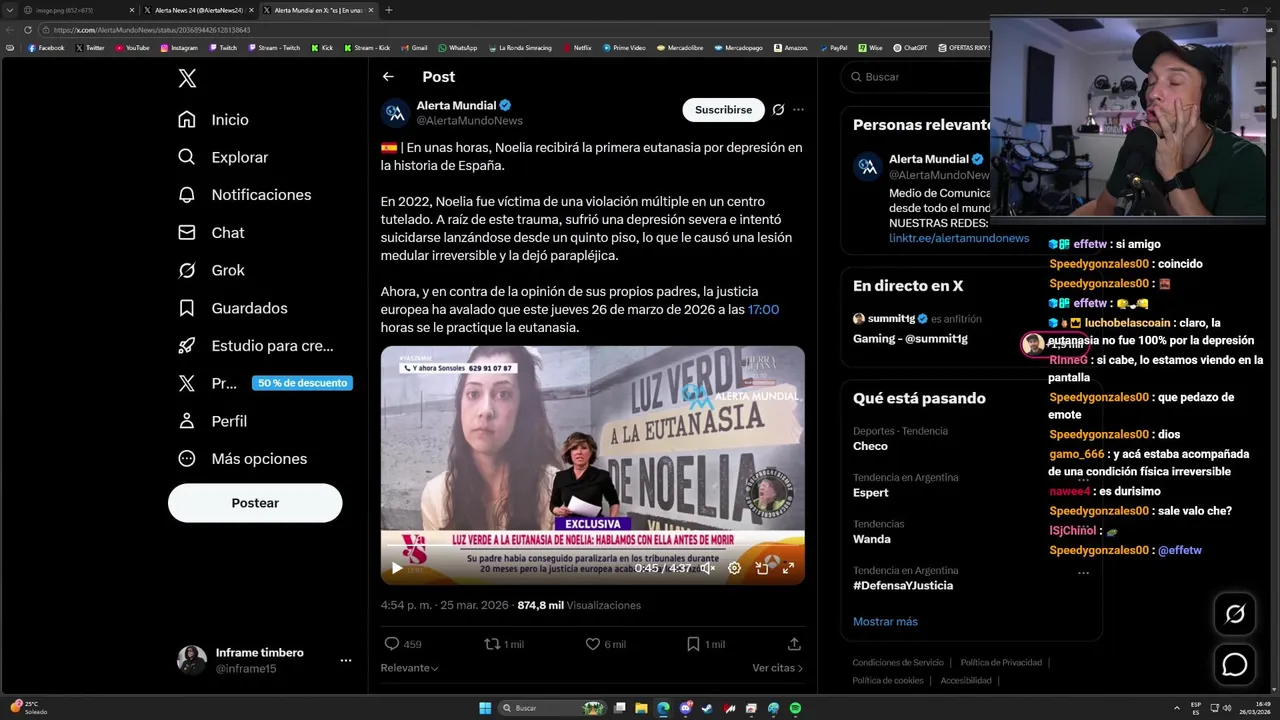
Task: Expand the Relevante sort dropdown
Action: 409,668
